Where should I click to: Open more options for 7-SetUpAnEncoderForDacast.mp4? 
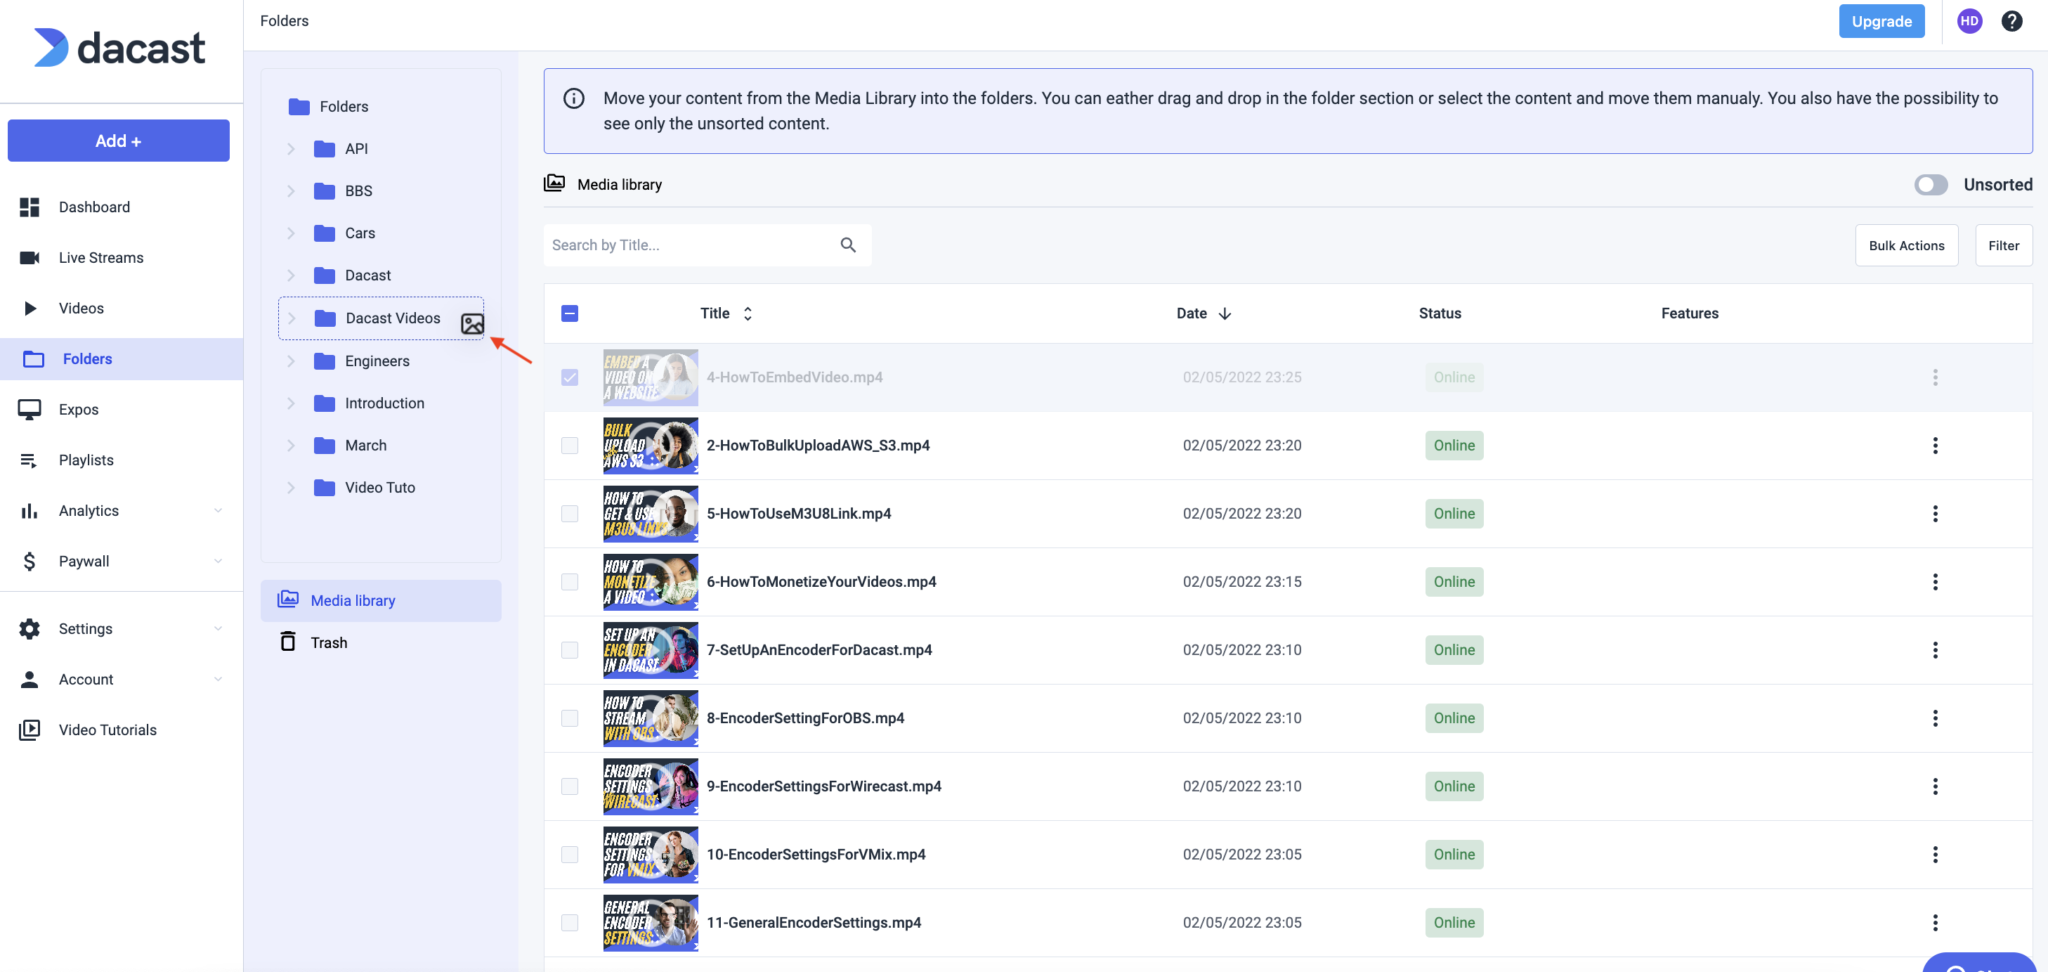pos(1935,650)
